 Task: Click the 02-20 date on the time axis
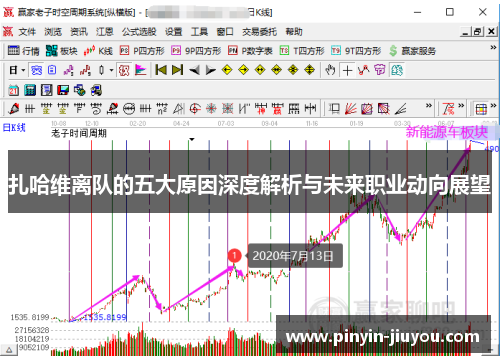coord(138,124)
